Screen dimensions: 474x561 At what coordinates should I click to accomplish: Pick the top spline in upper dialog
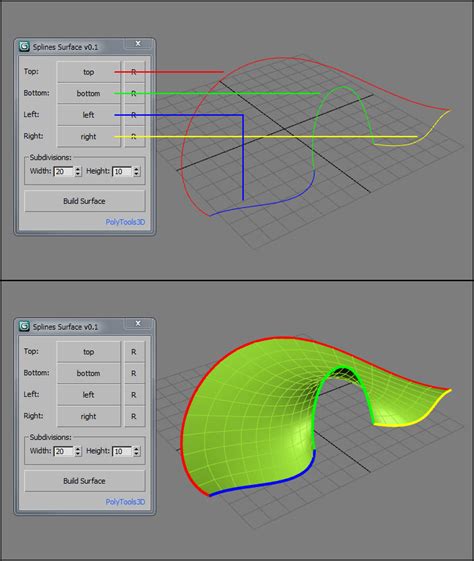point(88,72)
